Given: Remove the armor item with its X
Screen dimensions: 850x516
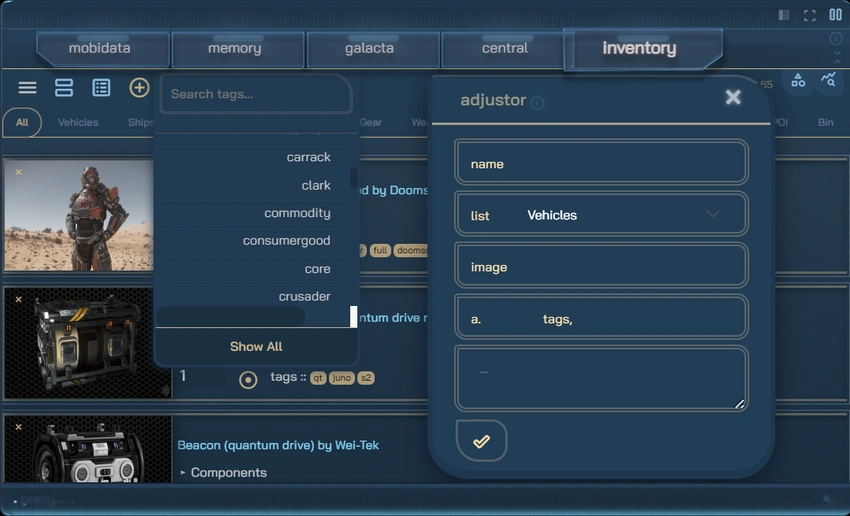Looking at the screenshot, I should coord(18,172).
